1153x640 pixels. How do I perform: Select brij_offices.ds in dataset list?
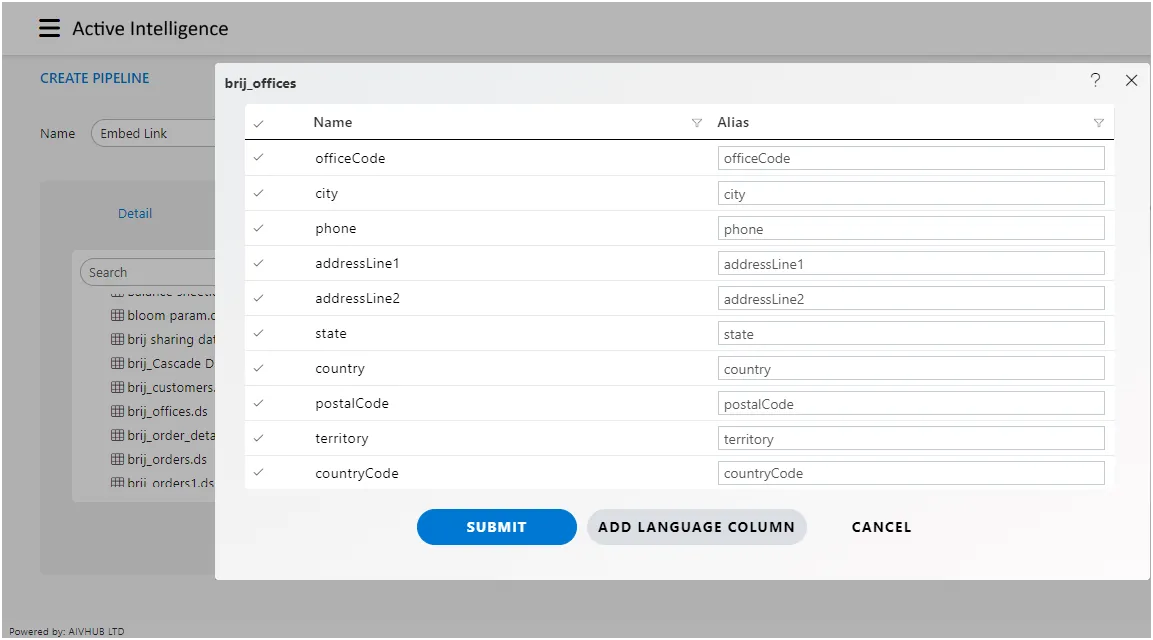(x=168, y=411)
